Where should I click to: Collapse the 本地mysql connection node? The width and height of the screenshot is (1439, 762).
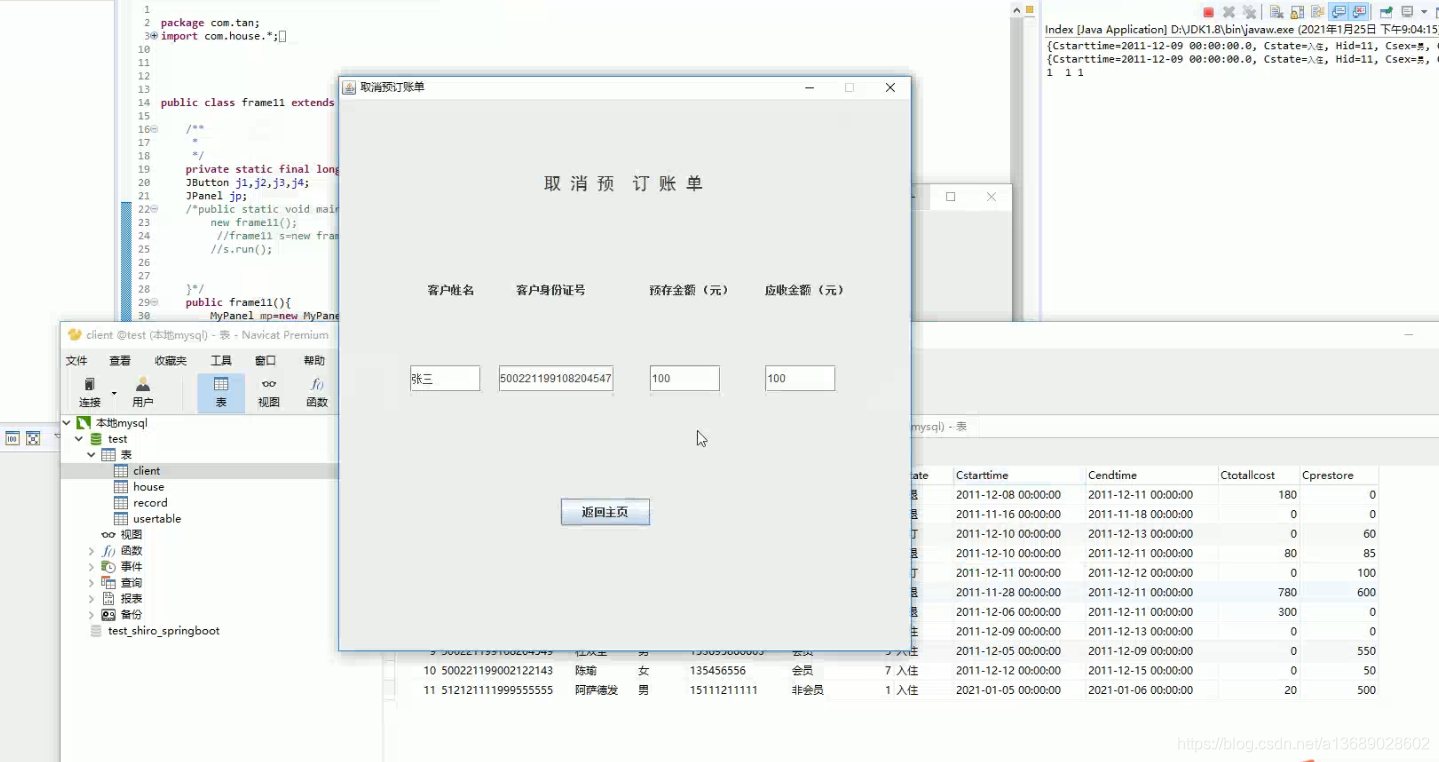67,423
